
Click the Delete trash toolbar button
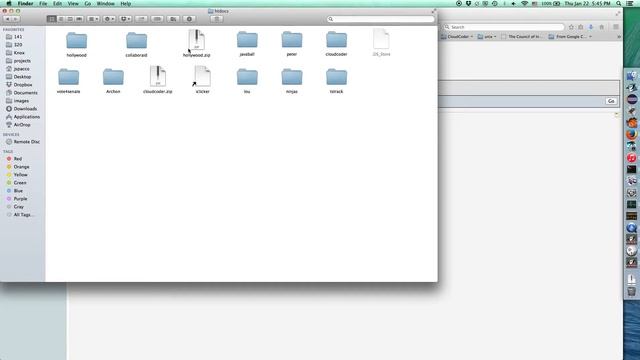tap(217, 19)
